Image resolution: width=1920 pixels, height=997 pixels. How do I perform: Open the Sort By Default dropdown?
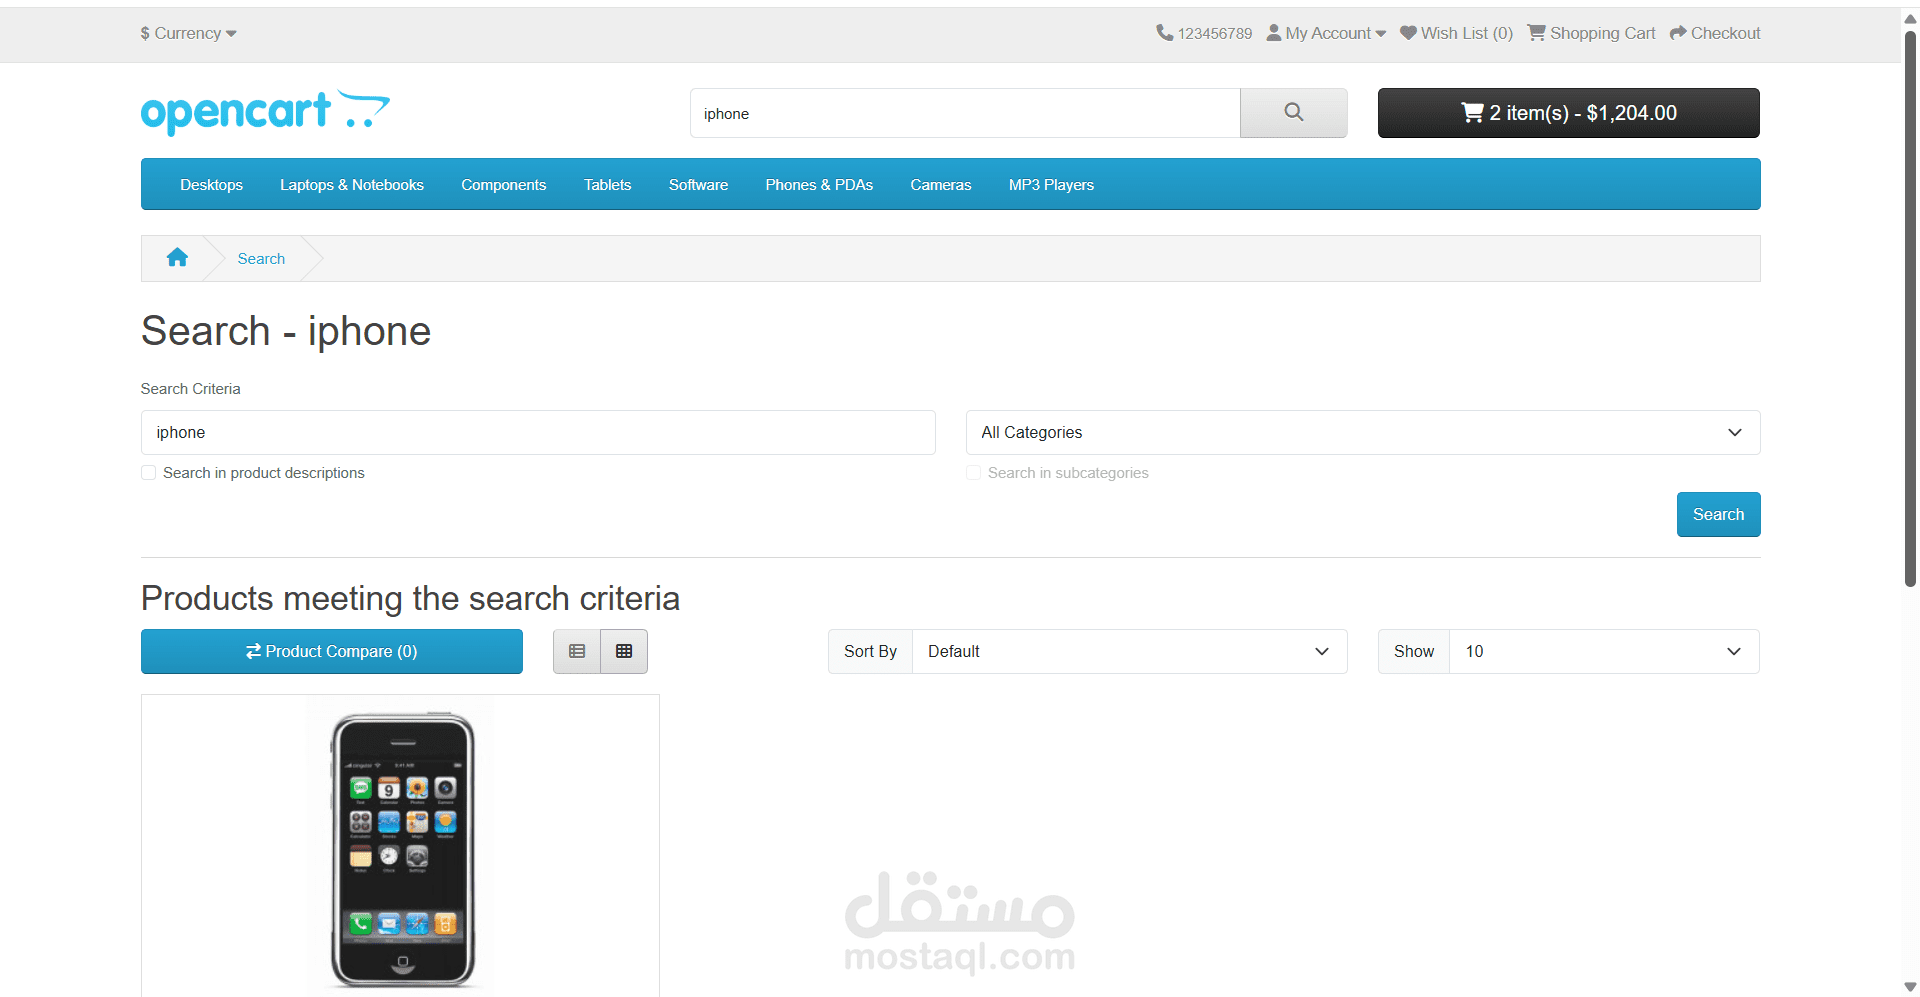coord(1130,651)
